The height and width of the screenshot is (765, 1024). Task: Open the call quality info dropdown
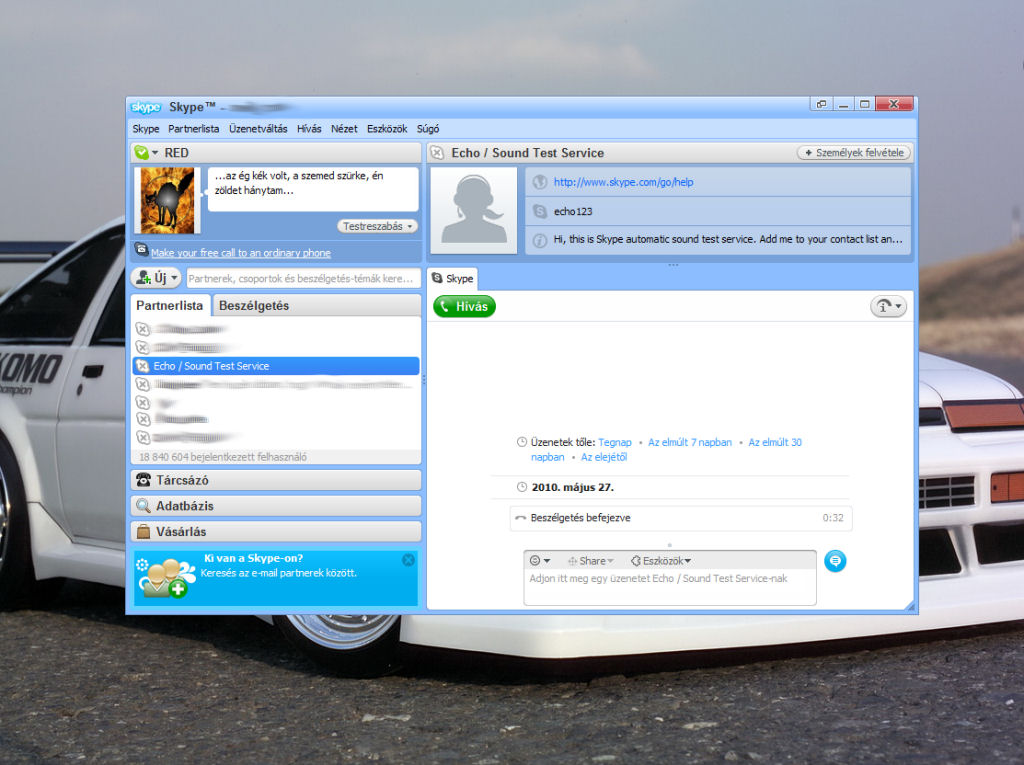coord(888,307)
